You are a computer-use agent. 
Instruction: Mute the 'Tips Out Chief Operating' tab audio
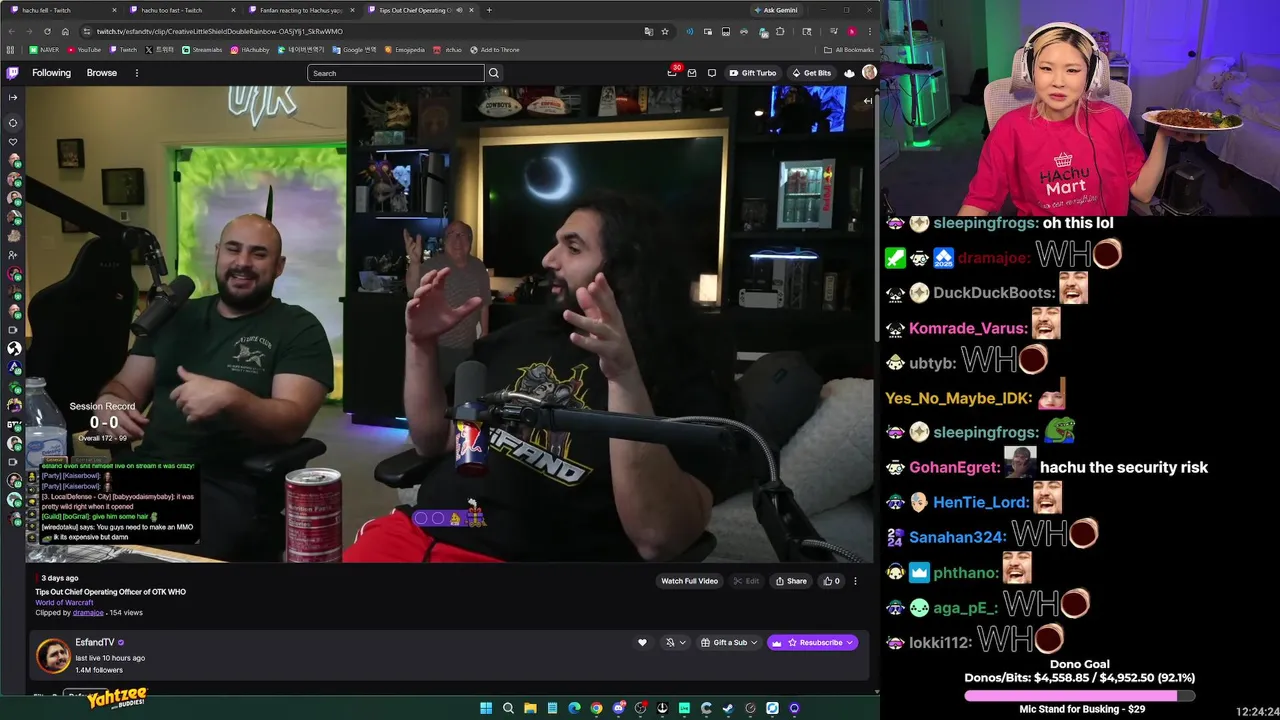tap(459, 10)
